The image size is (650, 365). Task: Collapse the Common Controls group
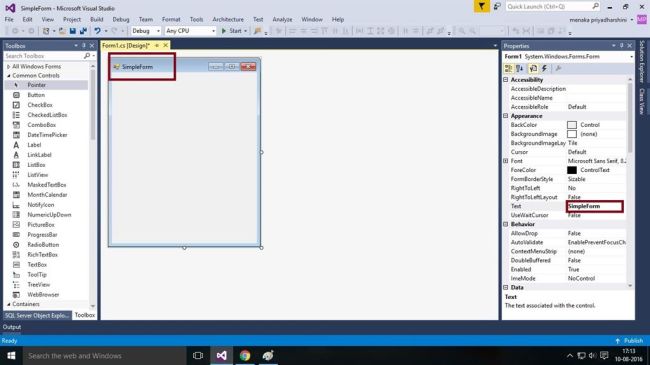(x=8, y=75)
